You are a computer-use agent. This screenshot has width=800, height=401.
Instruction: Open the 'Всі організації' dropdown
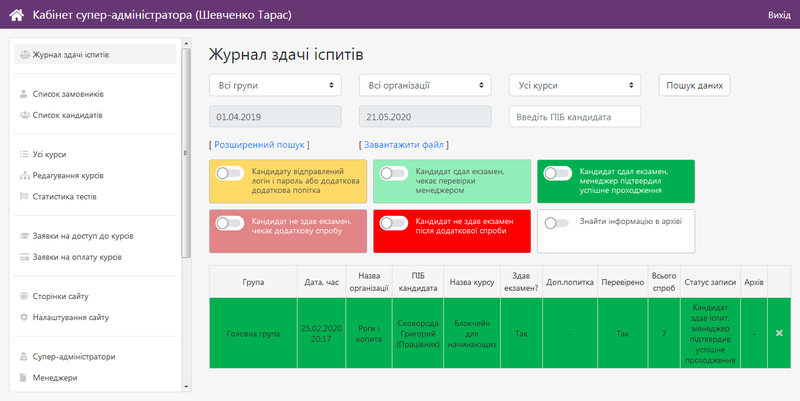pos(425,85)
